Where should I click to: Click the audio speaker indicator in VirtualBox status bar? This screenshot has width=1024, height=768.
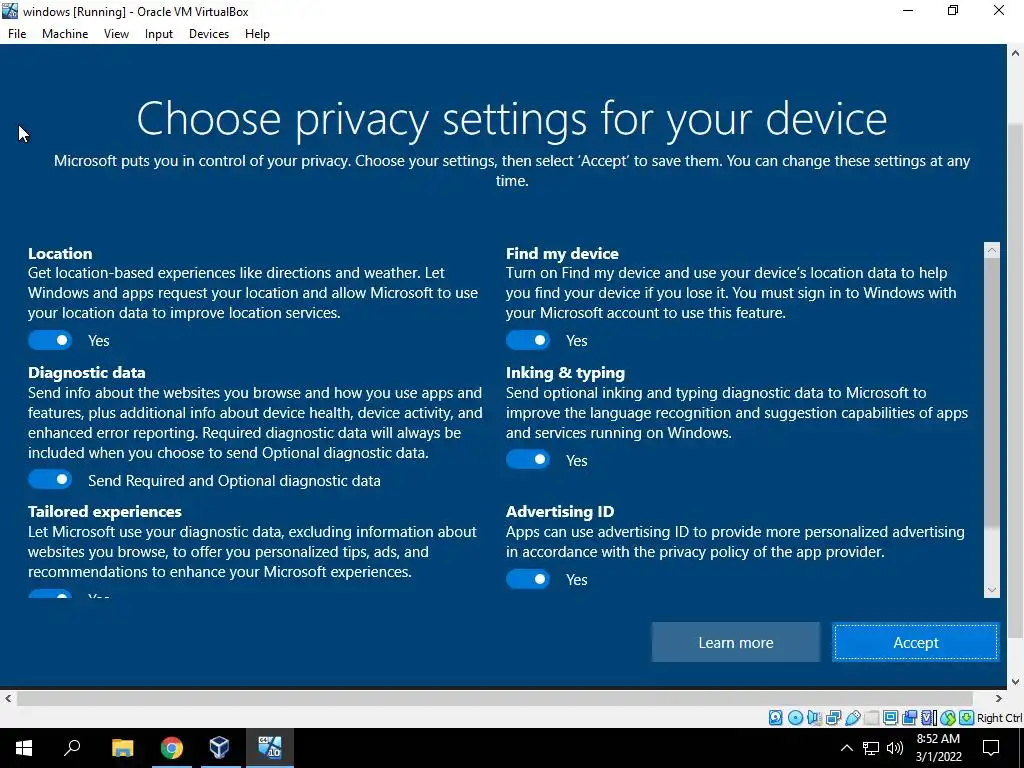(x=814, y=718)
